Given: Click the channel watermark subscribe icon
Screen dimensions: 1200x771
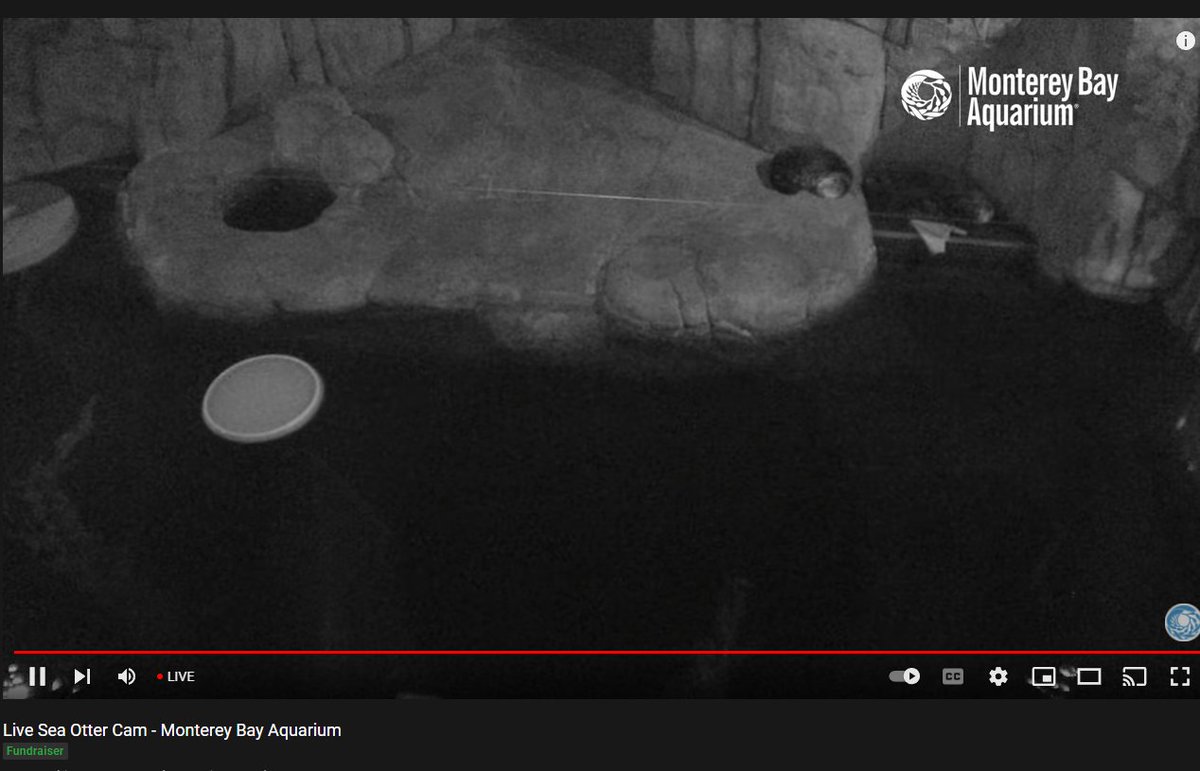Looking at the screenshot, I should 1183,622.
